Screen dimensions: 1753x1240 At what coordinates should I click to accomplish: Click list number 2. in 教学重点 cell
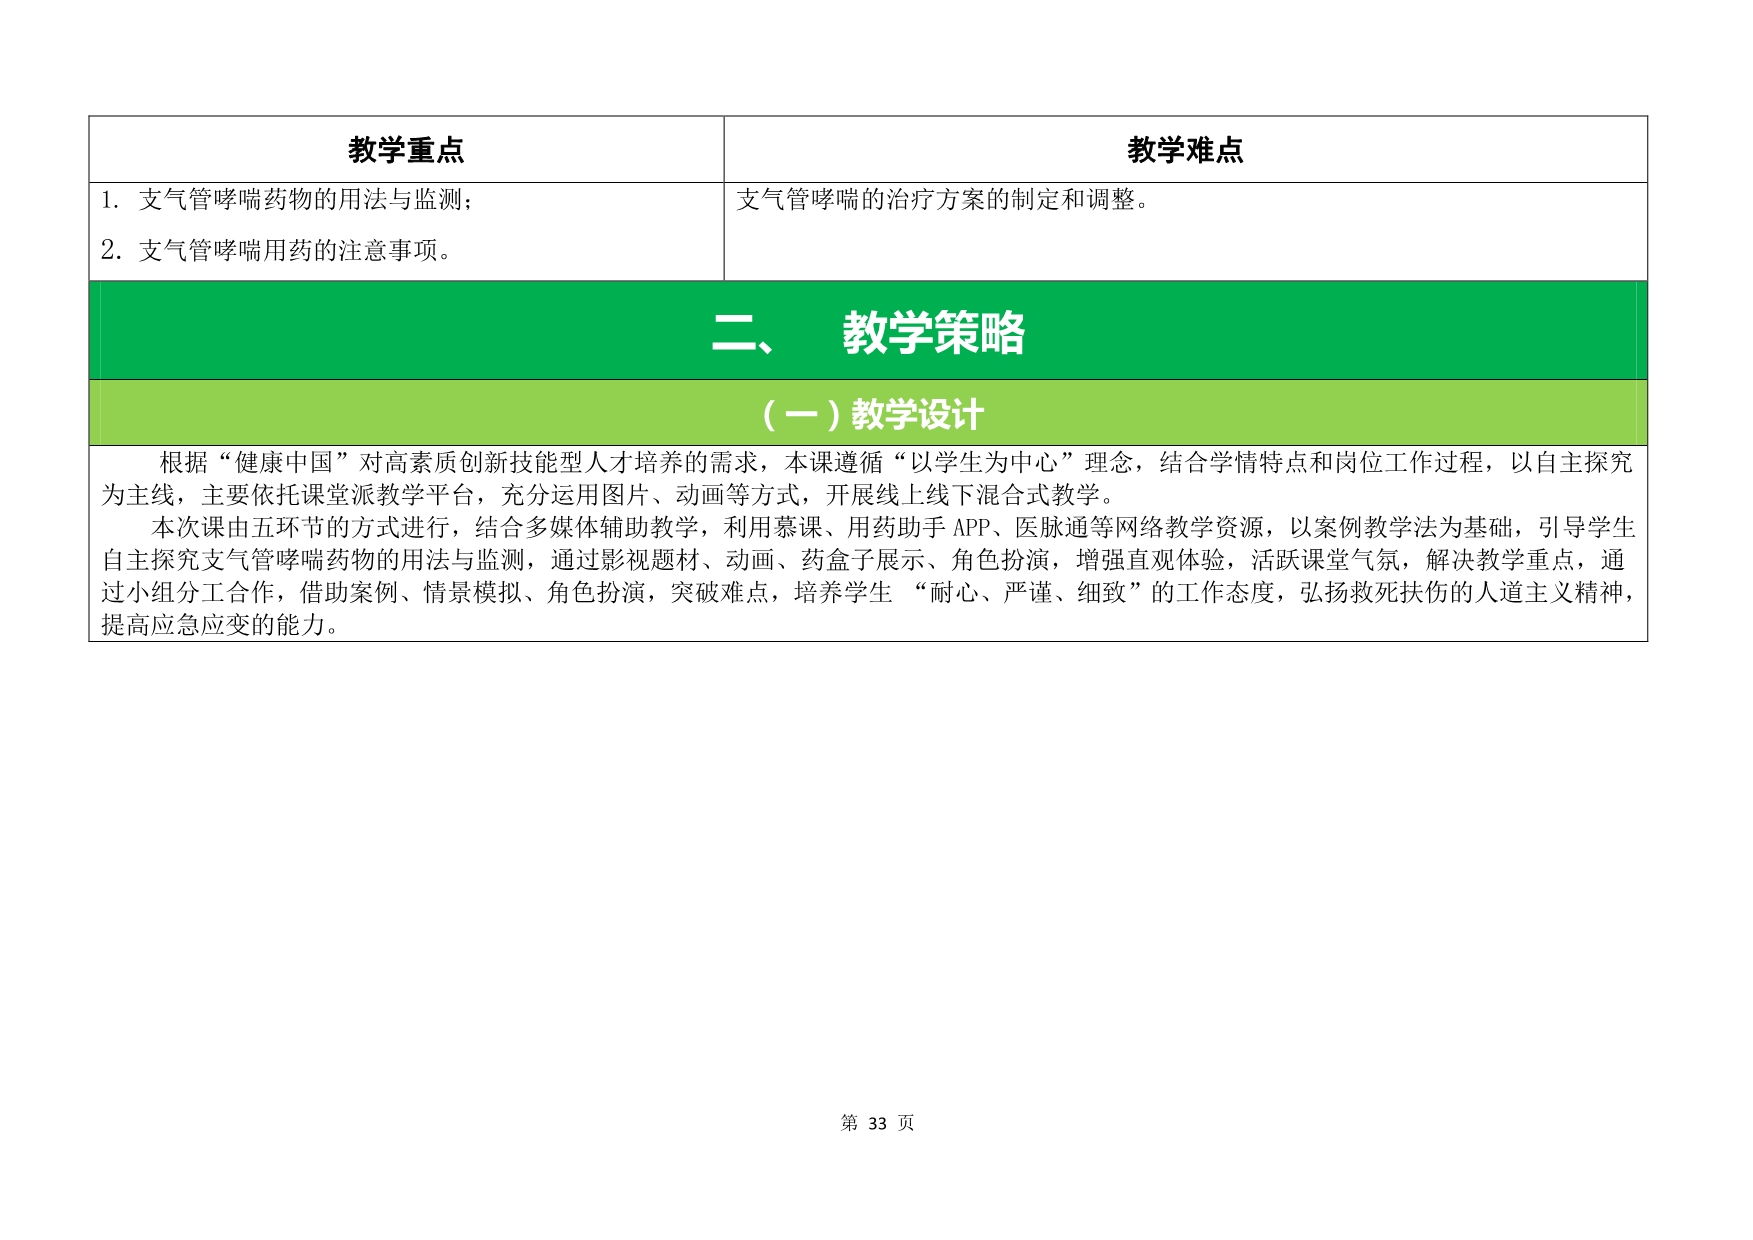pyautogui.click(x=110, y=250)
